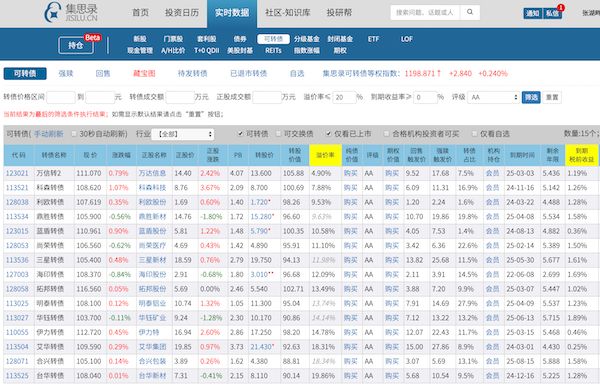Open LOF in the sub-navigation

(406, 39)
